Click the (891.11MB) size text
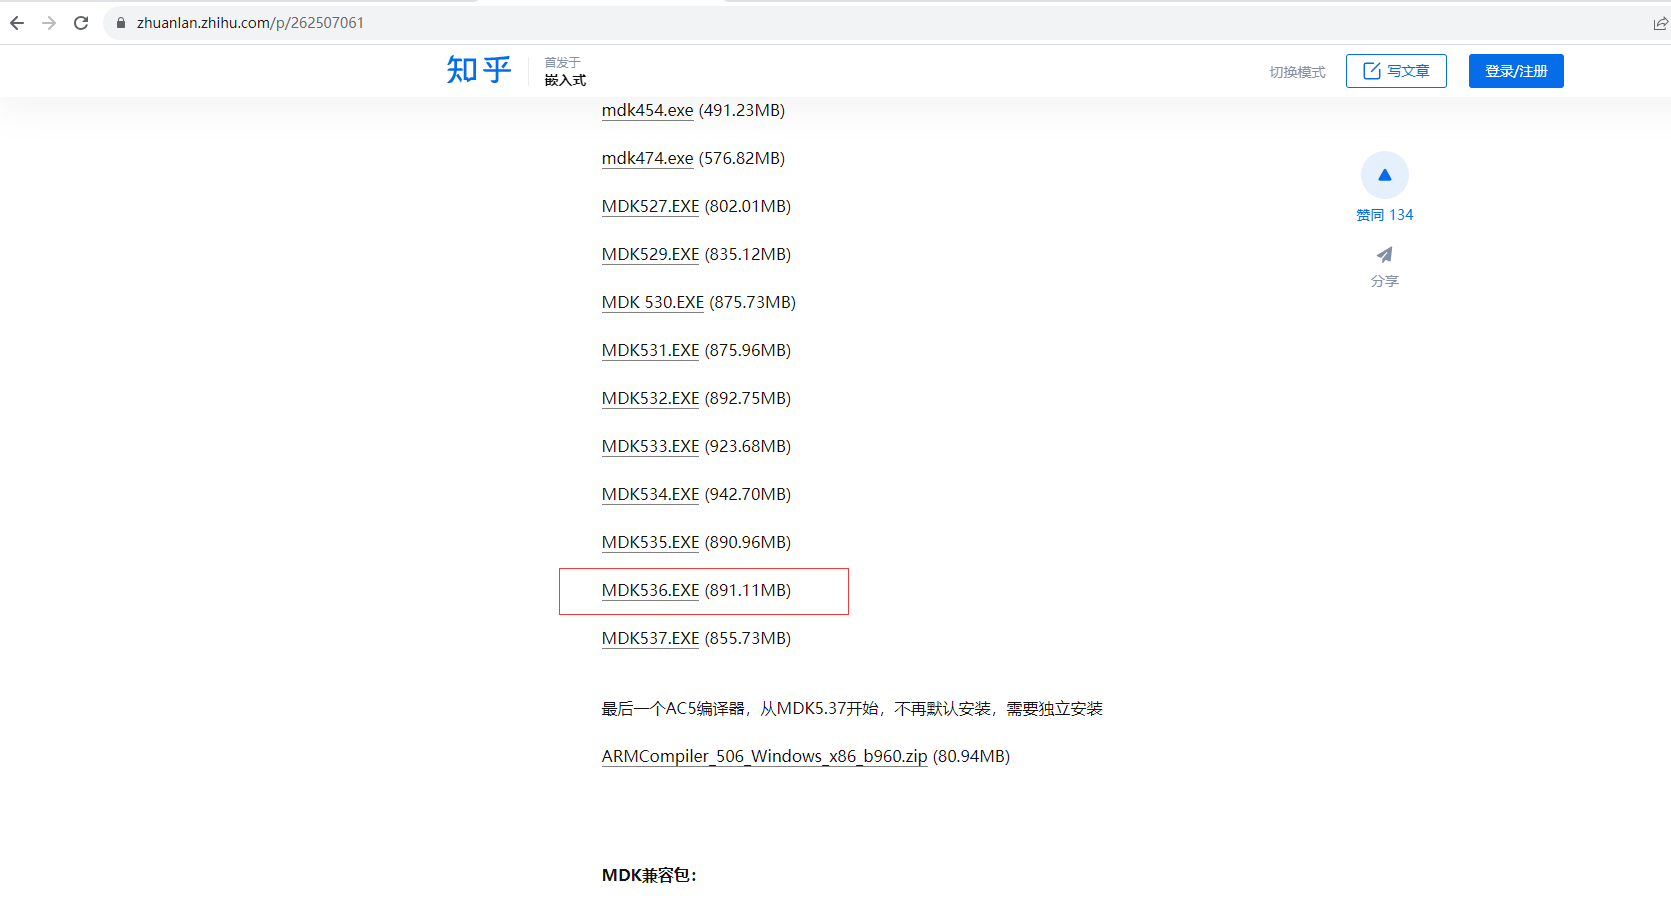The width and height of the screenshot is (1671, 902). pyautogui.click(x=748, y=590)
